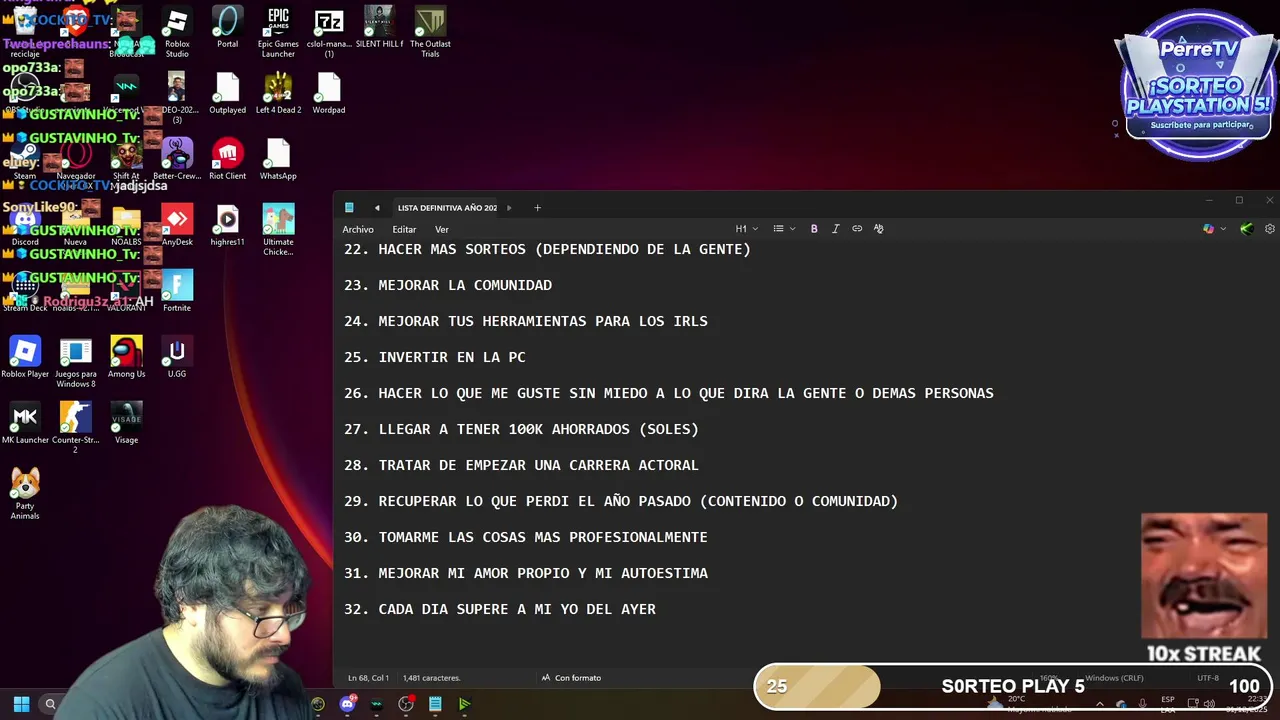Open cslol-manager 7z desktop icon
Viewport: 1280px width, 720px height.
(329, 31)
